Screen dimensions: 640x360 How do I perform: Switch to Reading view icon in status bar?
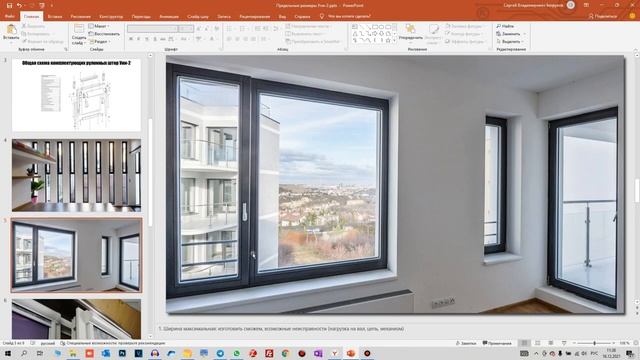coord(551,343)
